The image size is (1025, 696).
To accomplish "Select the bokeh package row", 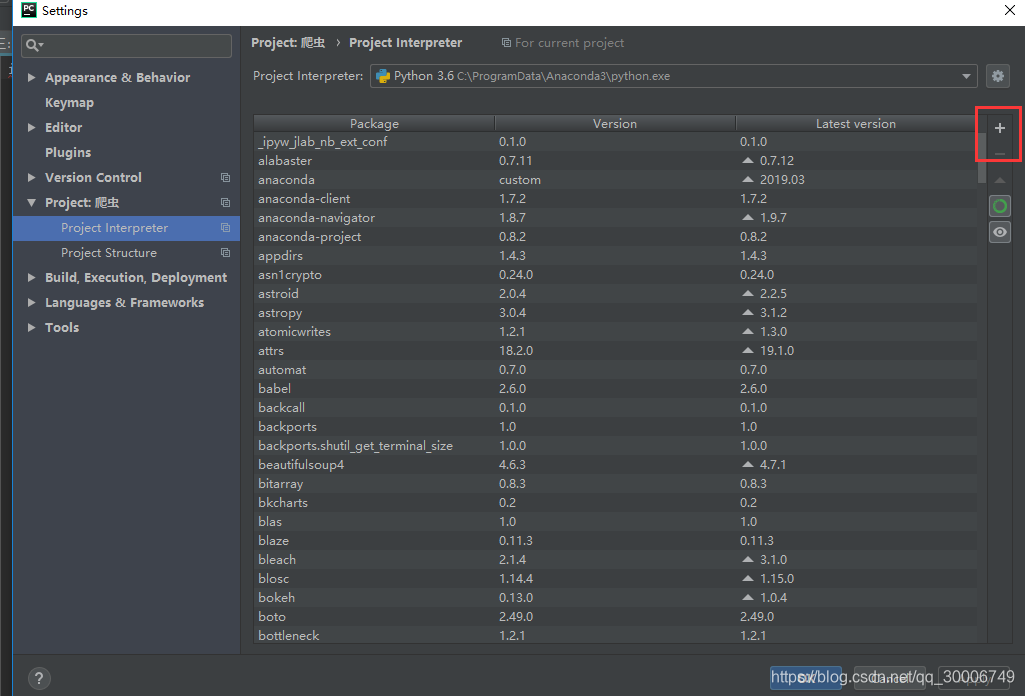I will (x=615, y=597).
